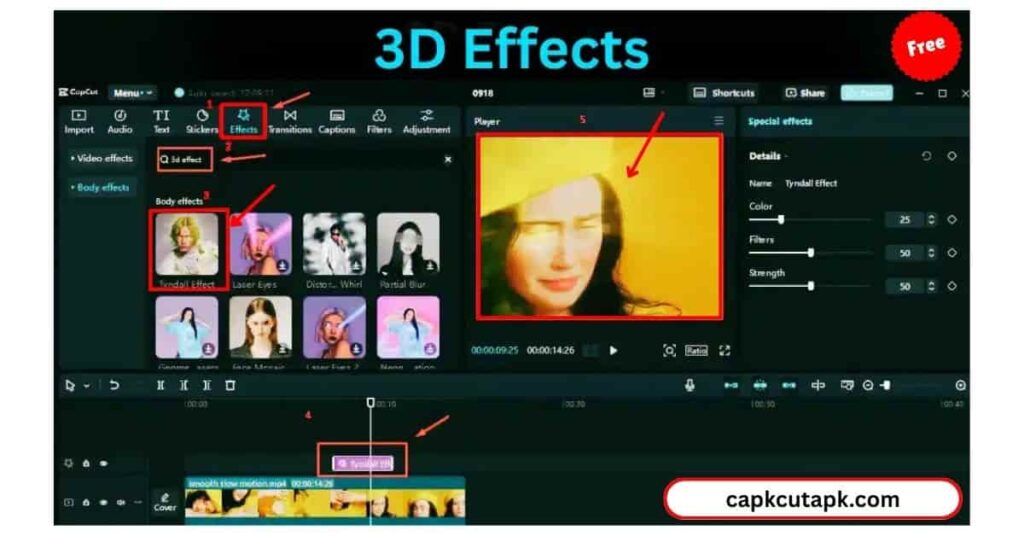The image size is (1024, 536).
Task: Adjust the Filters slider
Action: pos(810,253)
